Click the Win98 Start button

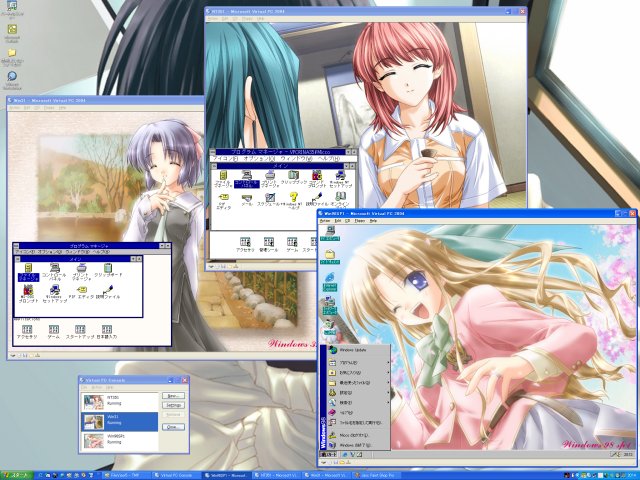(329, 454)
